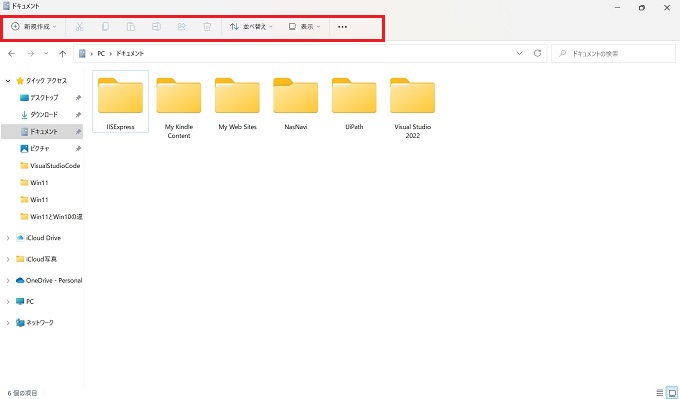Viewport: 680px width, 399px height.
Task: Go back with the left arrow
Action: point(12,54)
